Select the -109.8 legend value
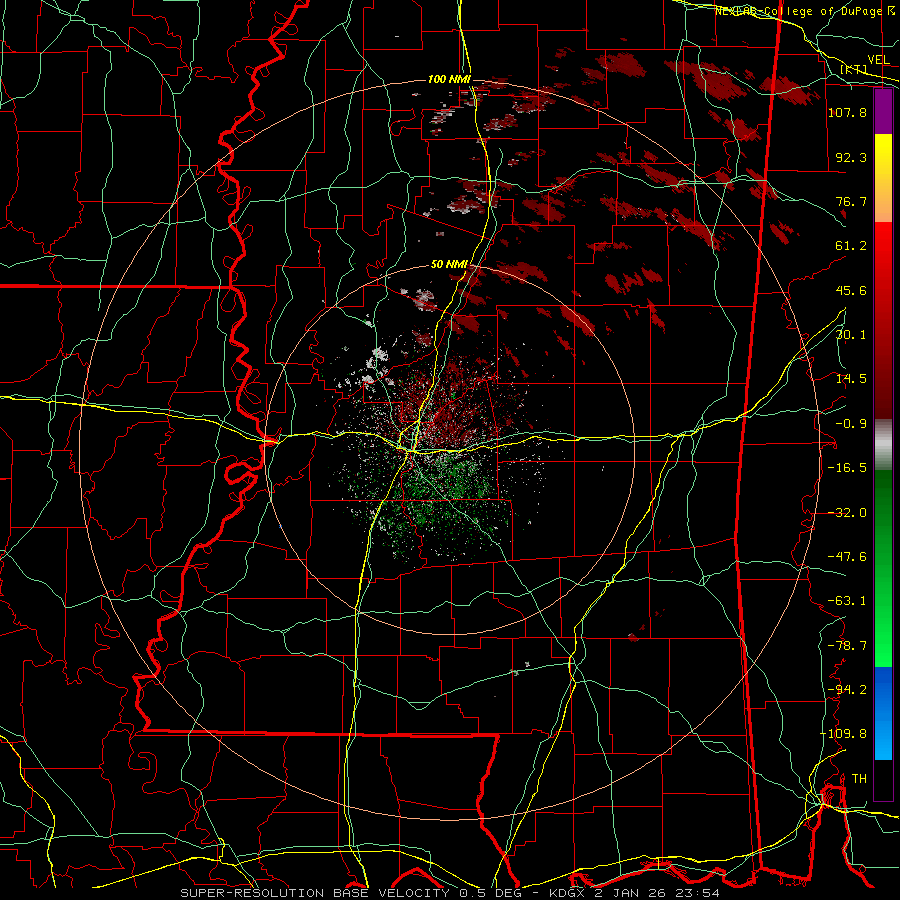This screenshot has width=900, height=900. click(x=843, y=734)
